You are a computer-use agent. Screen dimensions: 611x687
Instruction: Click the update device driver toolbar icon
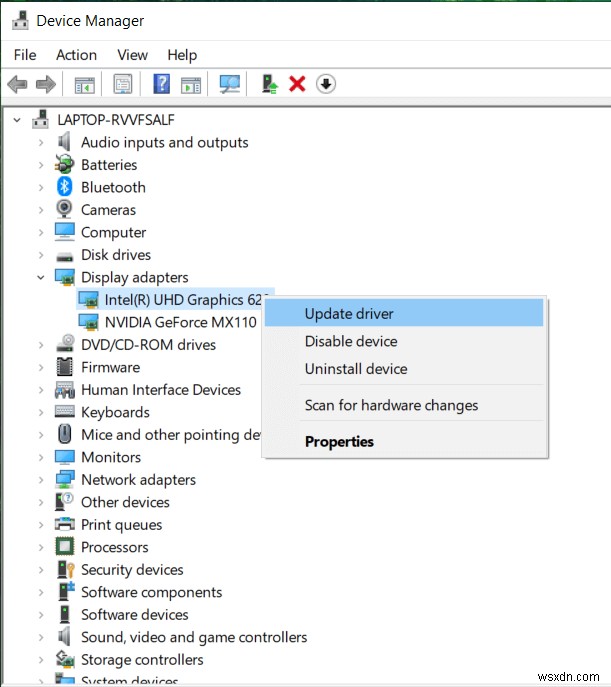(x=269, y=84)
